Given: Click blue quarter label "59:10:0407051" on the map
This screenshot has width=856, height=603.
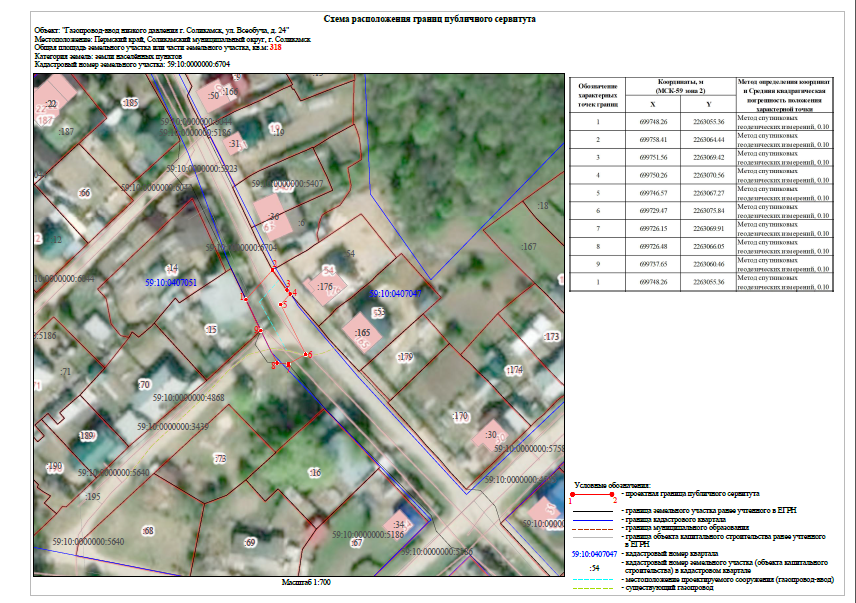Looking at the screenshot, I should click(171, 283).
